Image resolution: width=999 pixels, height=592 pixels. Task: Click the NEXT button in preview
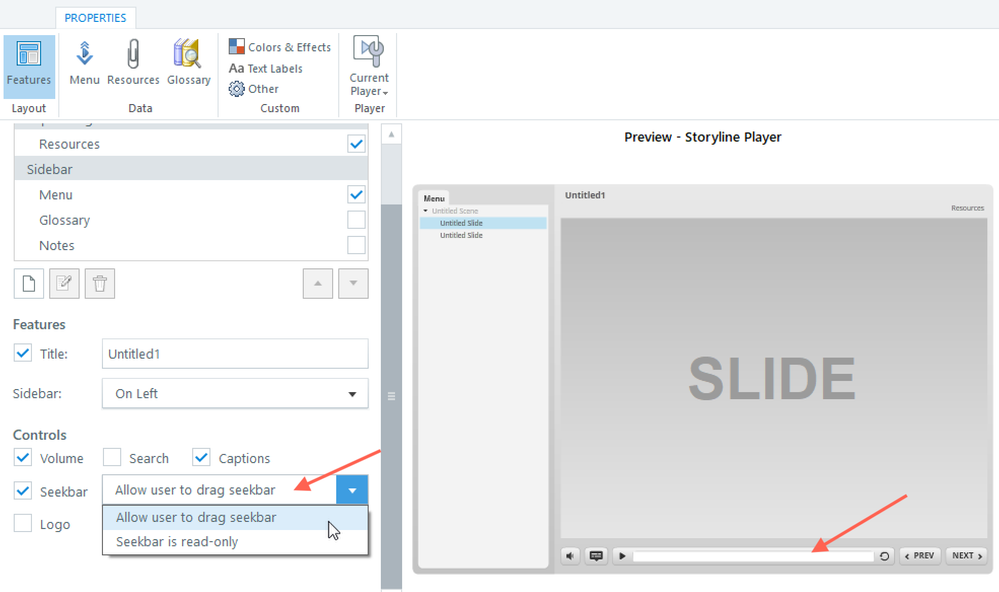point(967,556)
